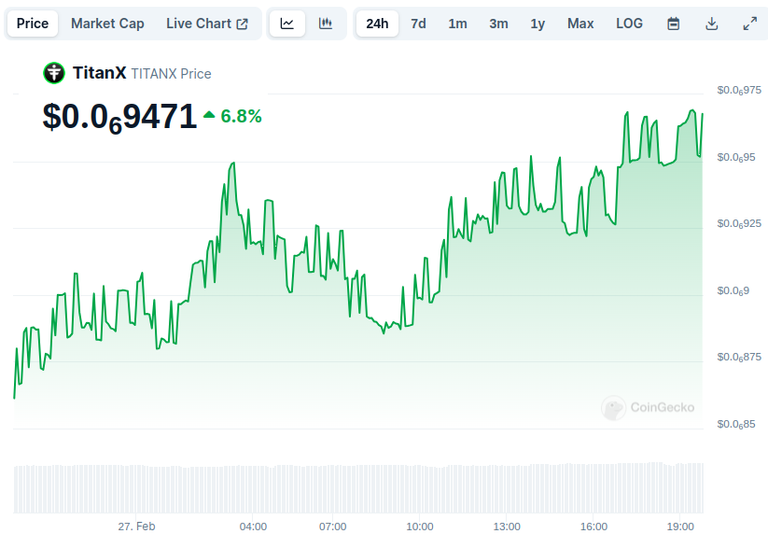
Task: Click the 27. Feb x-axis label
Action: [136, 526]
